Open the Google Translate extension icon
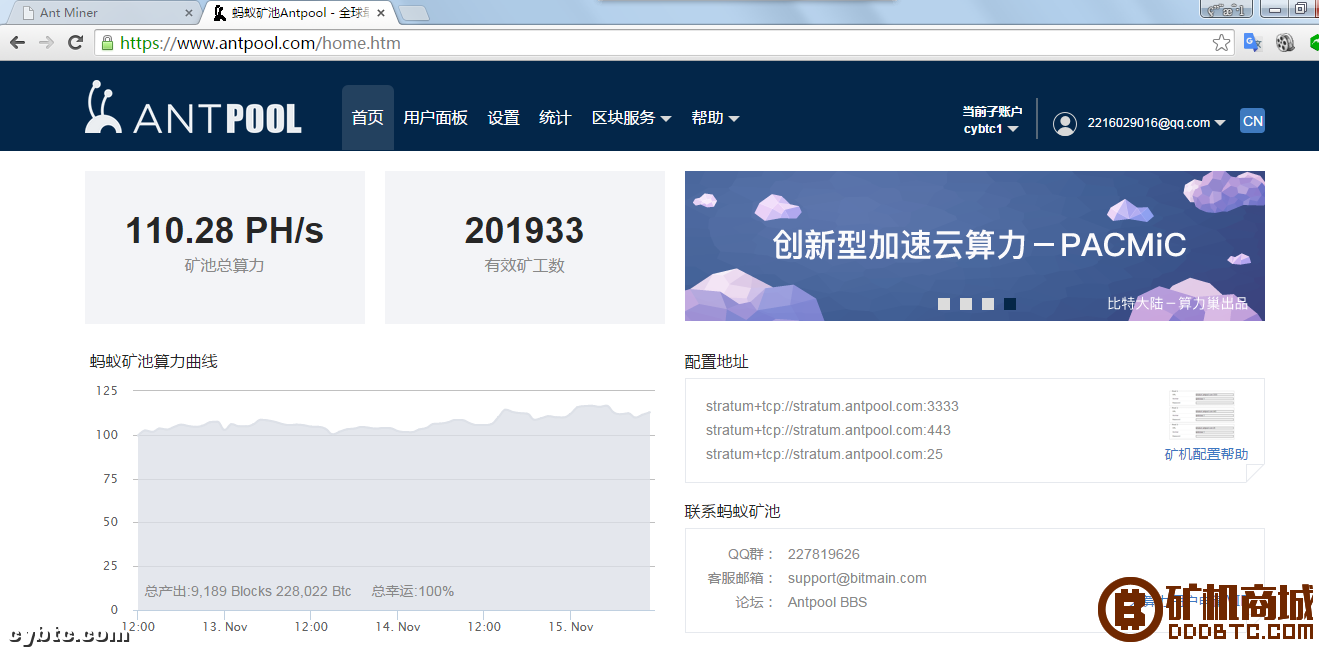The height and width of the screenshot is (650, 1319). tap(1253, 43)
